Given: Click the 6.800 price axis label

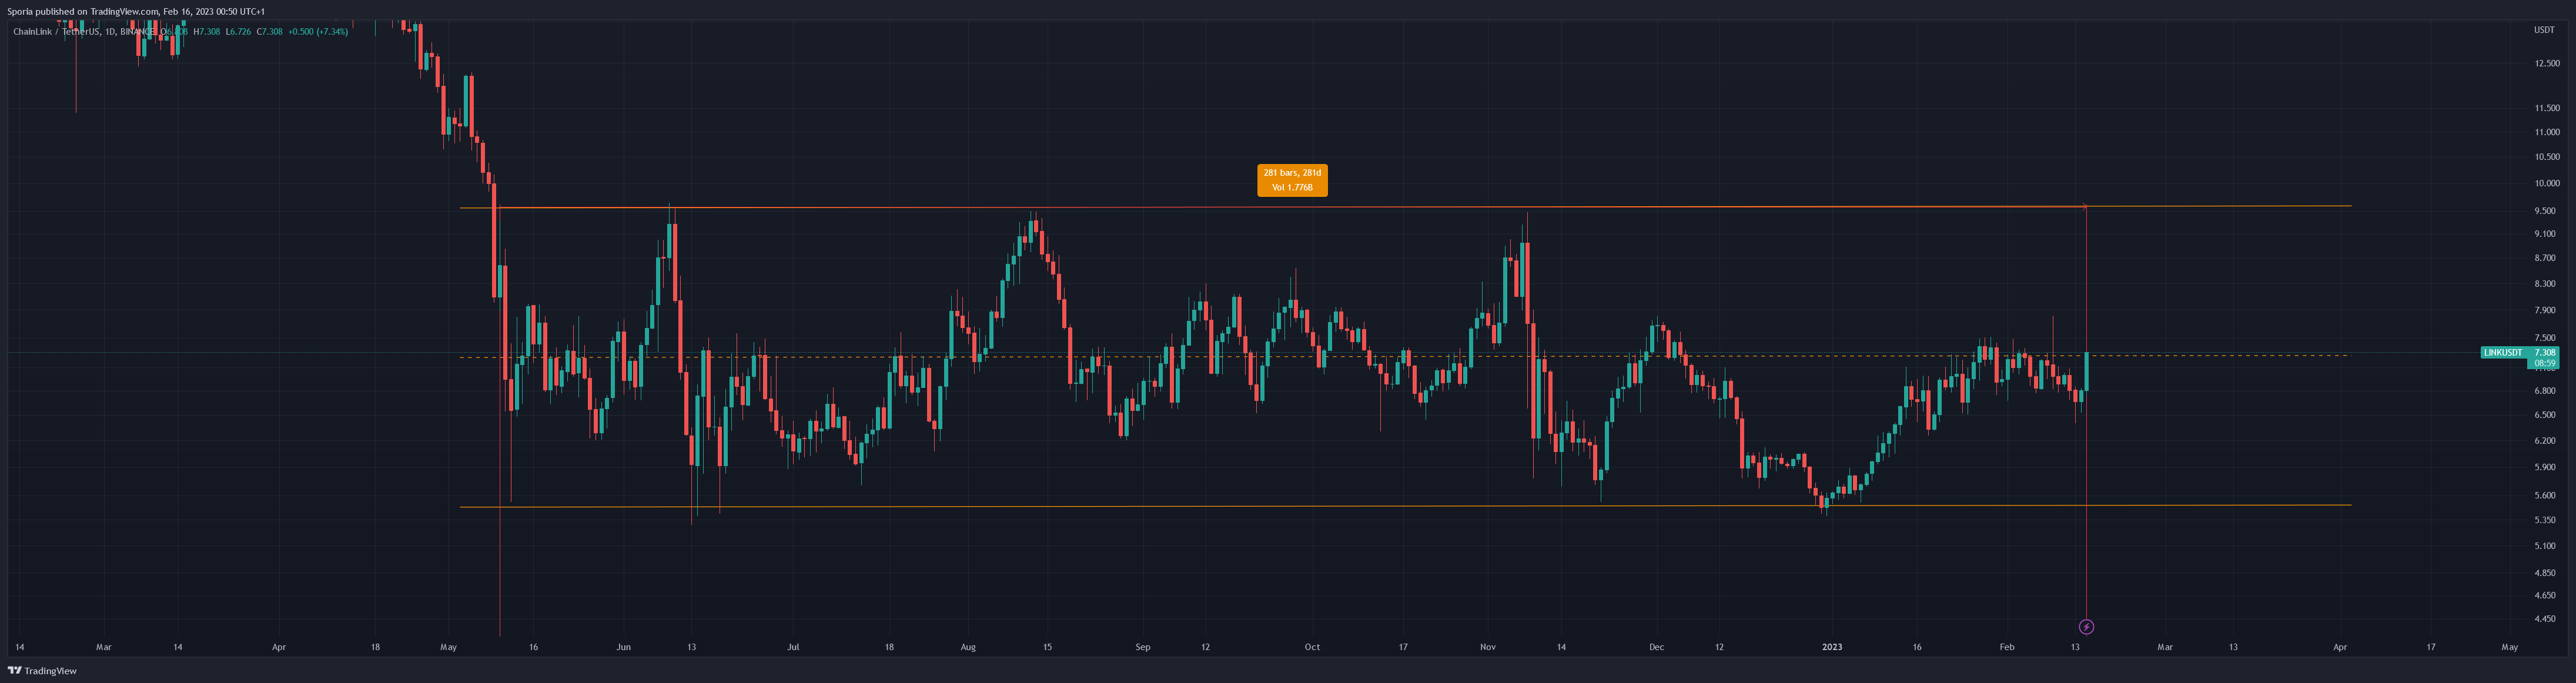Looking at the screenshot, I should click(2545, 391).
